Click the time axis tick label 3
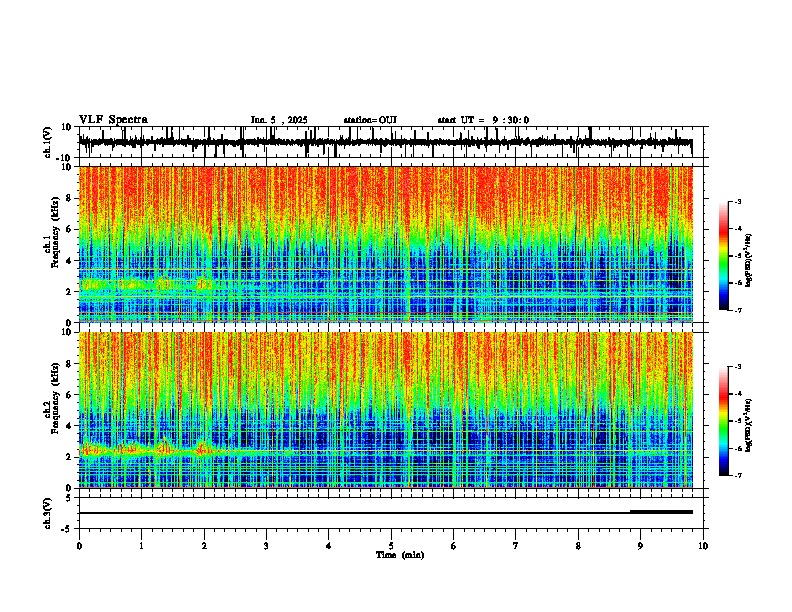 (x=267, y=546)
